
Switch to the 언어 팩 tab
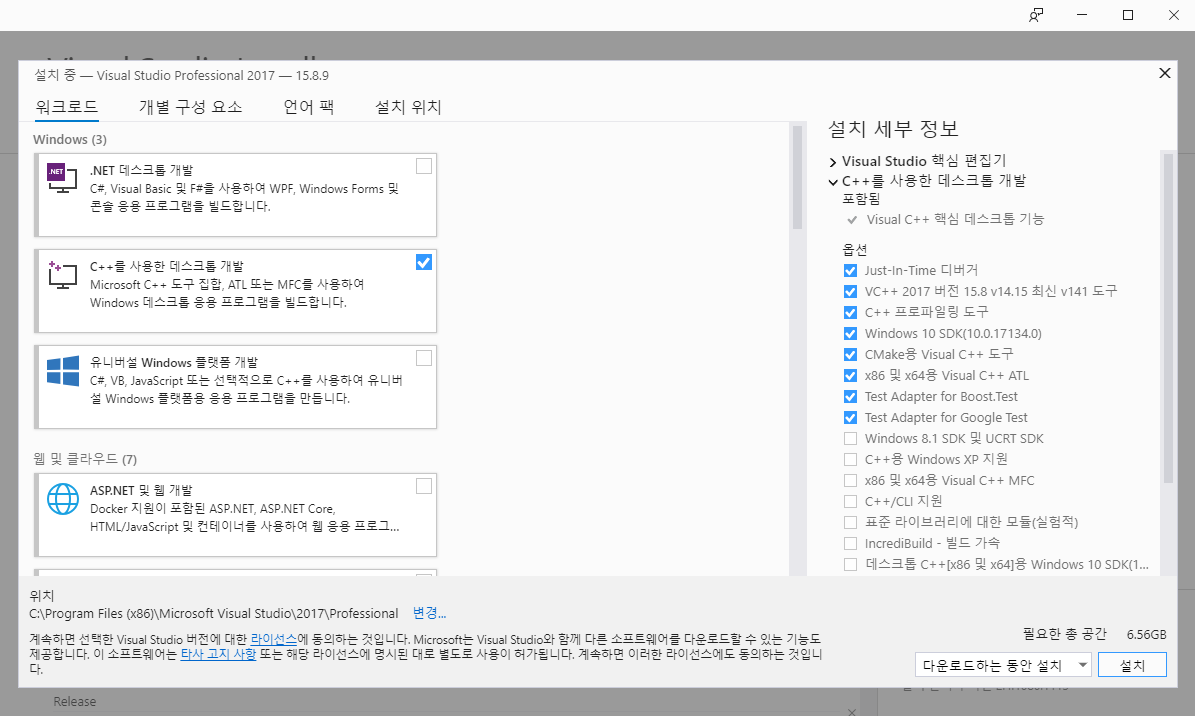pos(309,107)
